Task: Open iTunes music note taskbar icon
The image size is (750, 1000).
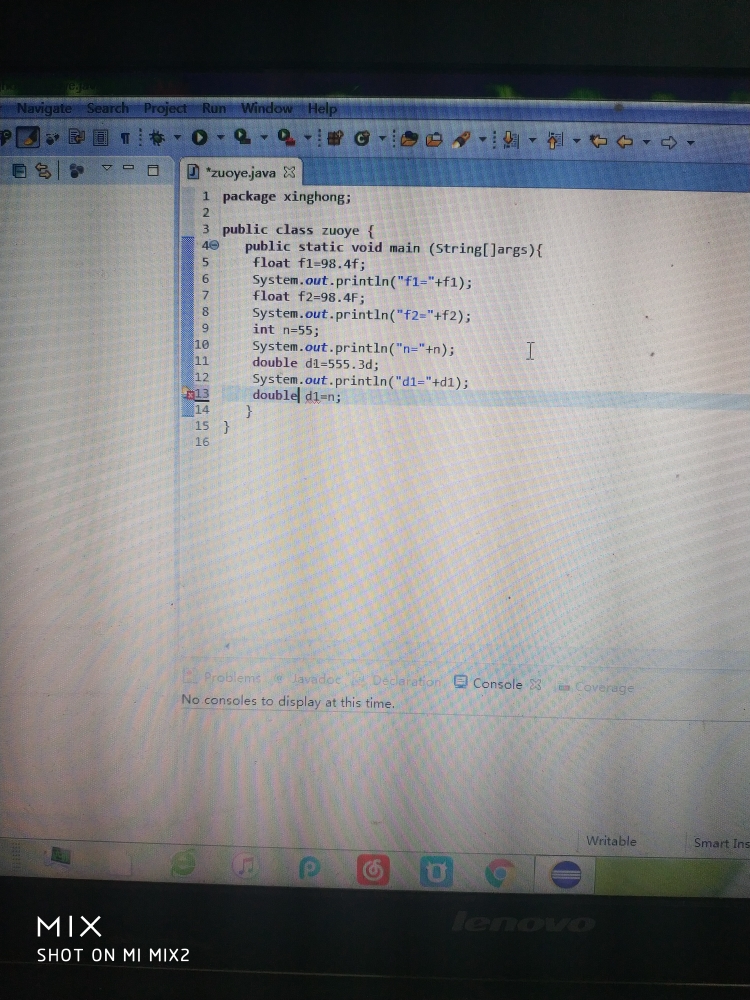Action: click(246, 866)
